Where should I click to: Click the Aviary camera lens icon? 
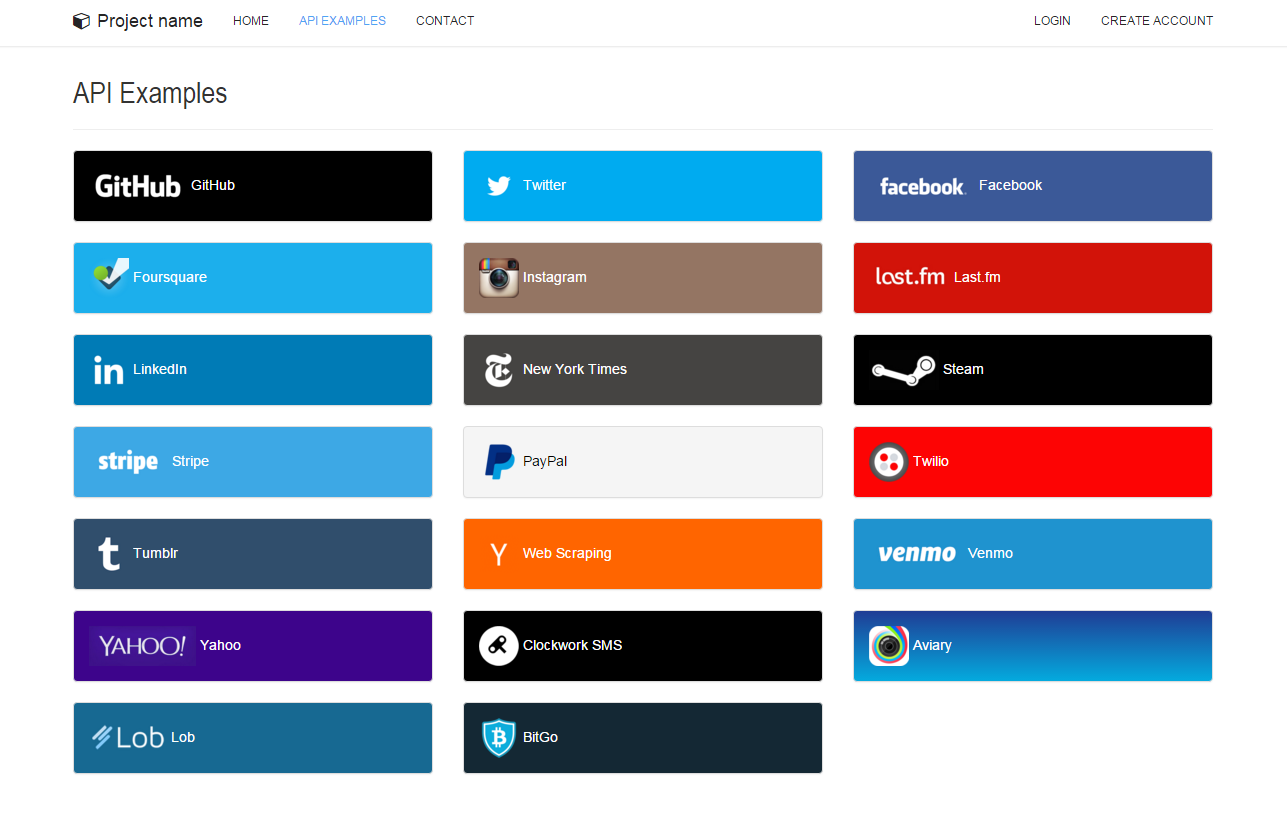[889, 646]
